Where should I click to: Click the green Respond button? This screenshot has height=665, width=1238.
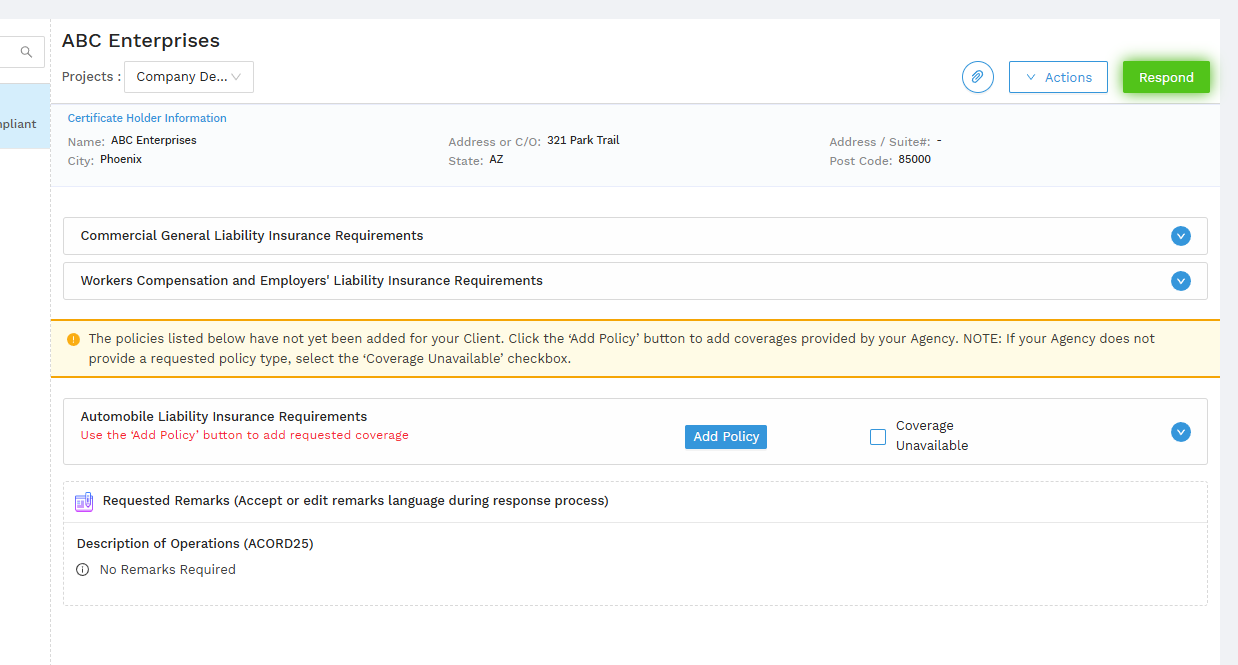pos(1166,77)
